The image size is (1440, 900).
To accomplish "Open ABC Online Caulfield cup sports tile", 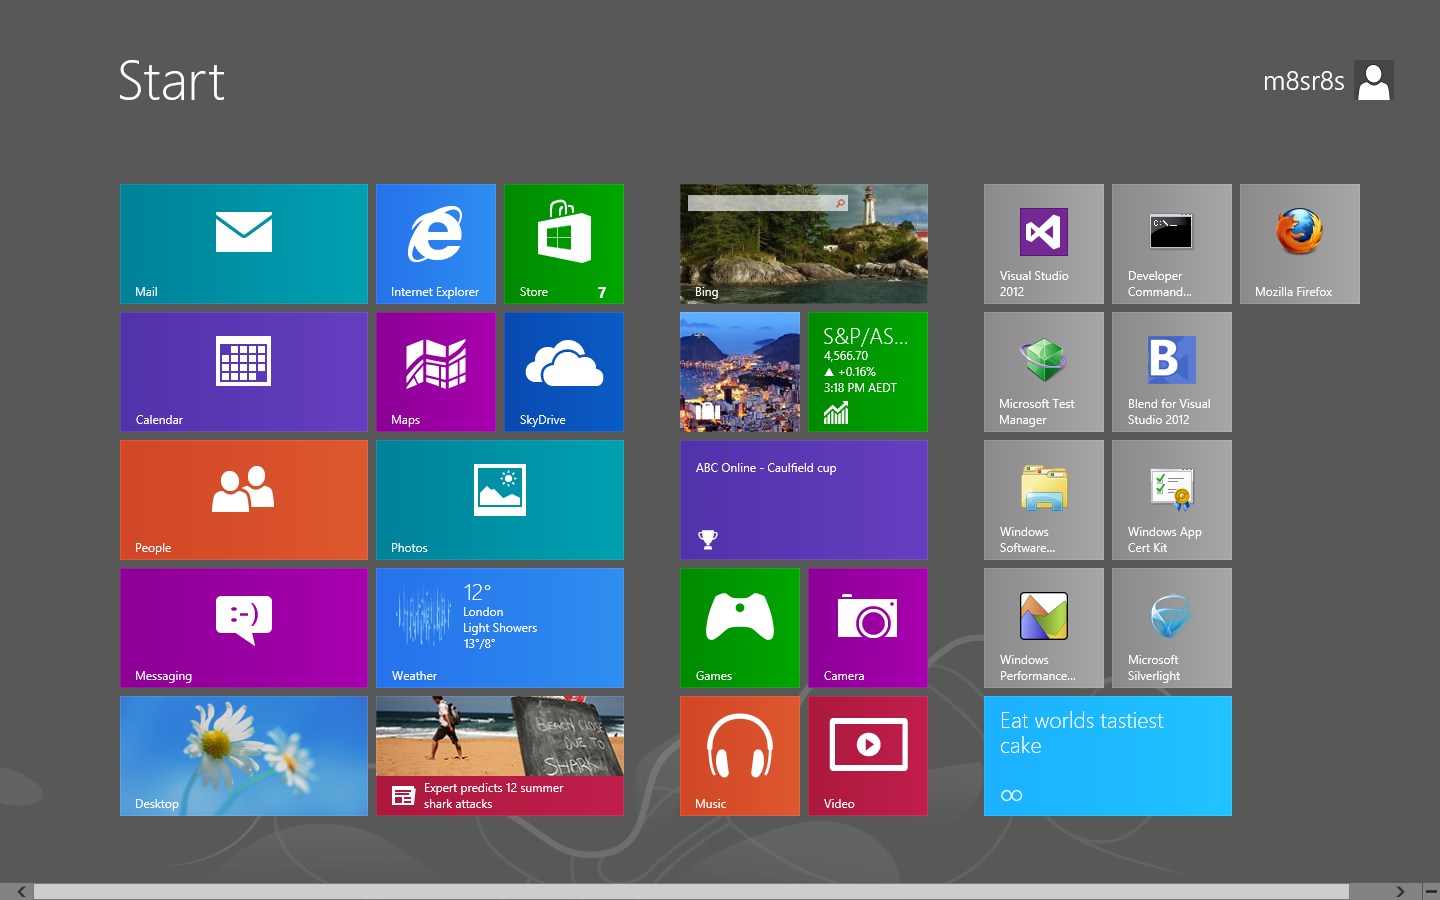I will [x=804, y=500].
